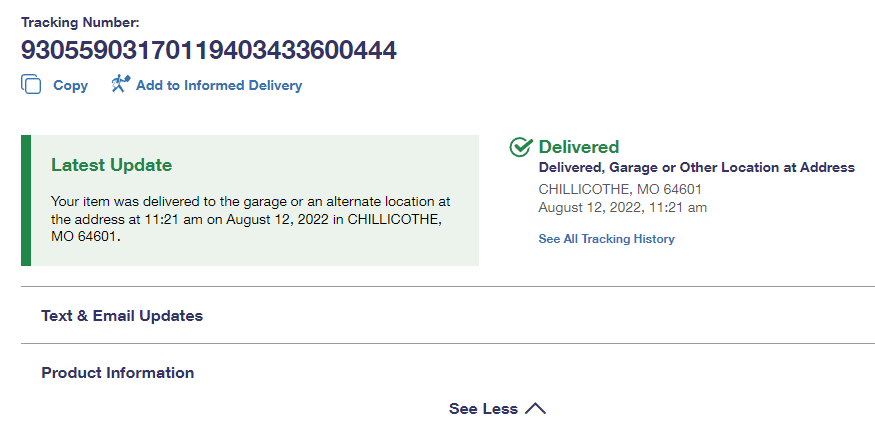Click the green Delivered checkmark icon
Image resolution: width=875 pixels, height=436 pixels.
pyautogui.click(x=520, y=147)
